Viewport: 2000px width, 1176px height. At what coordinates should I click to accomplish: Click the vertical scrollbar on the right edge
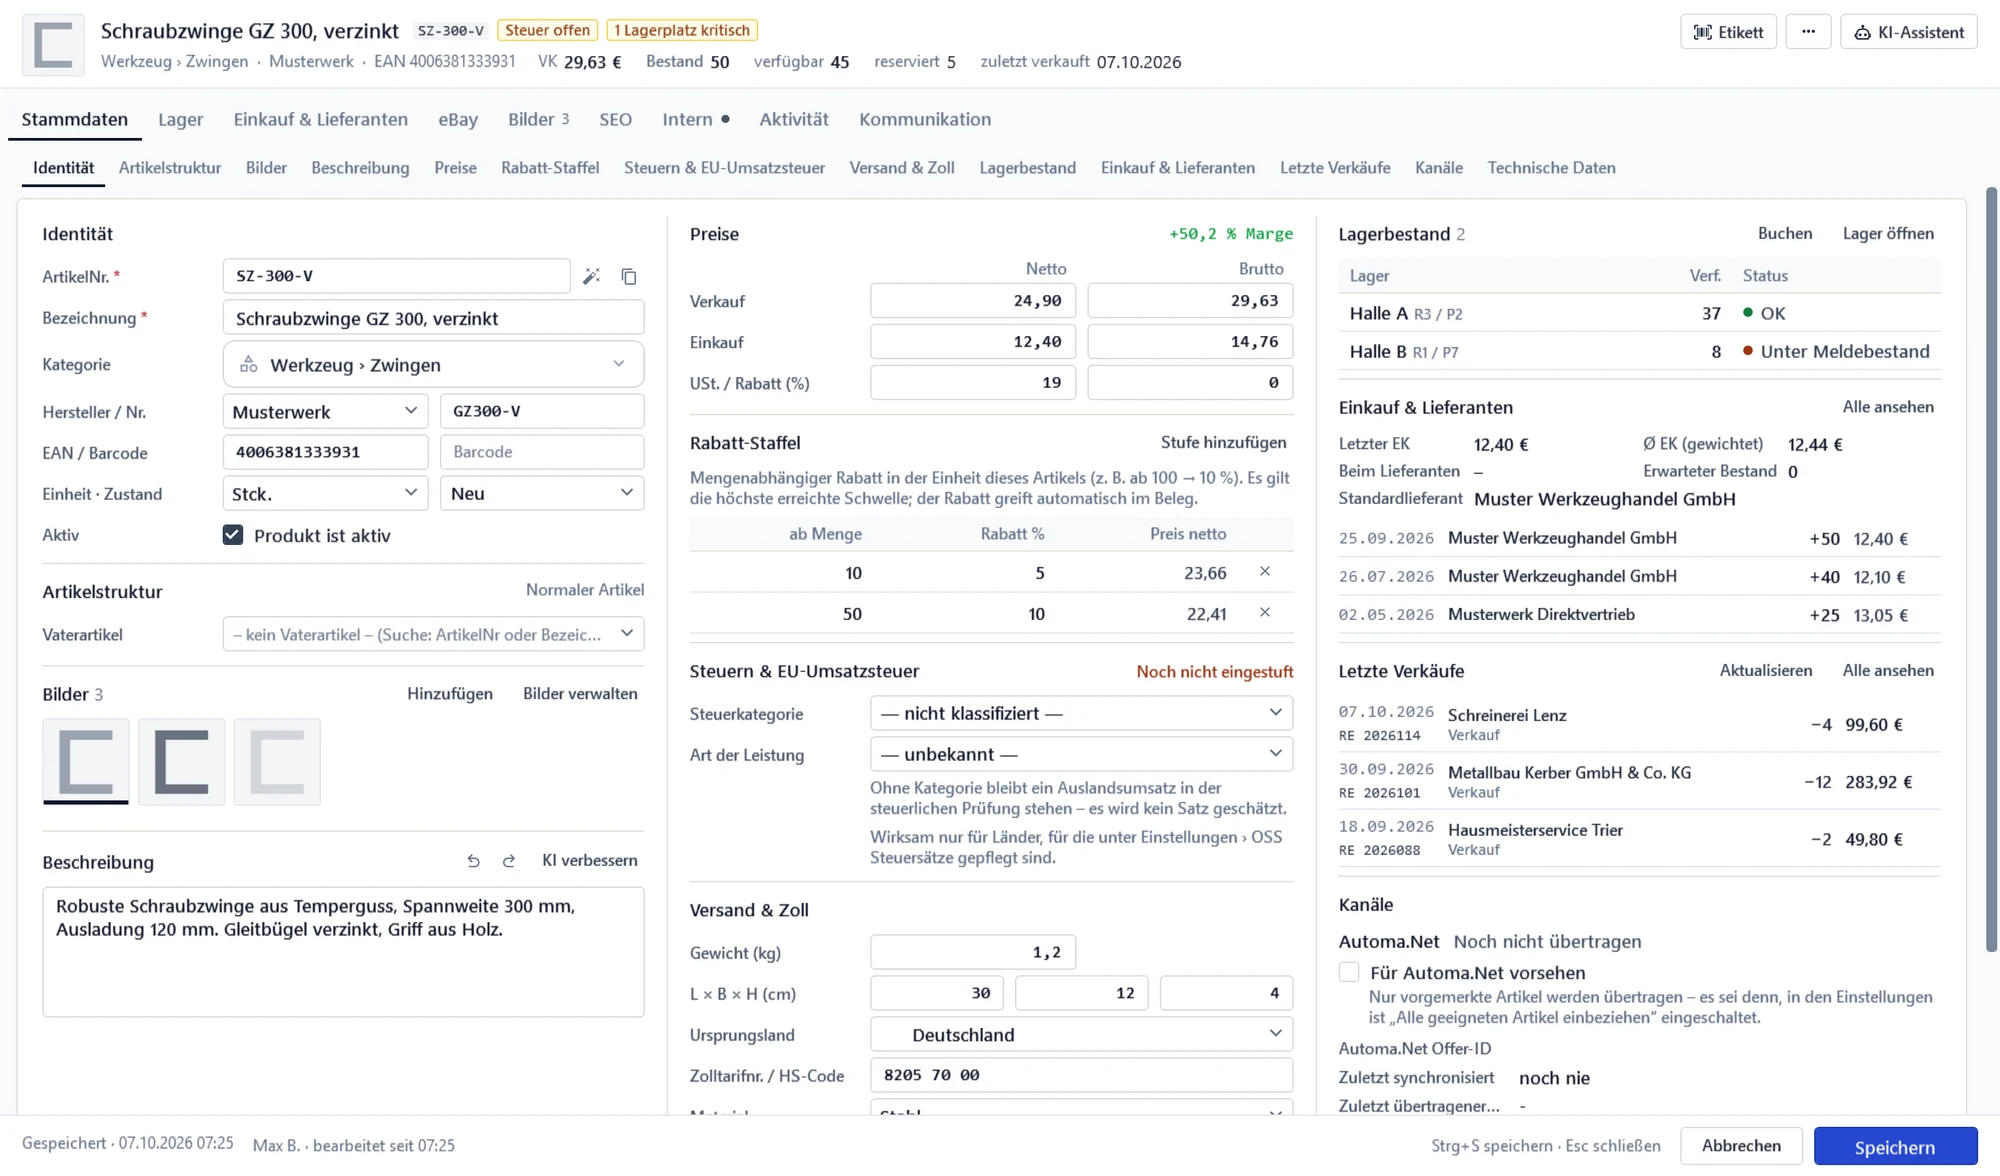tap(1992, 570)
